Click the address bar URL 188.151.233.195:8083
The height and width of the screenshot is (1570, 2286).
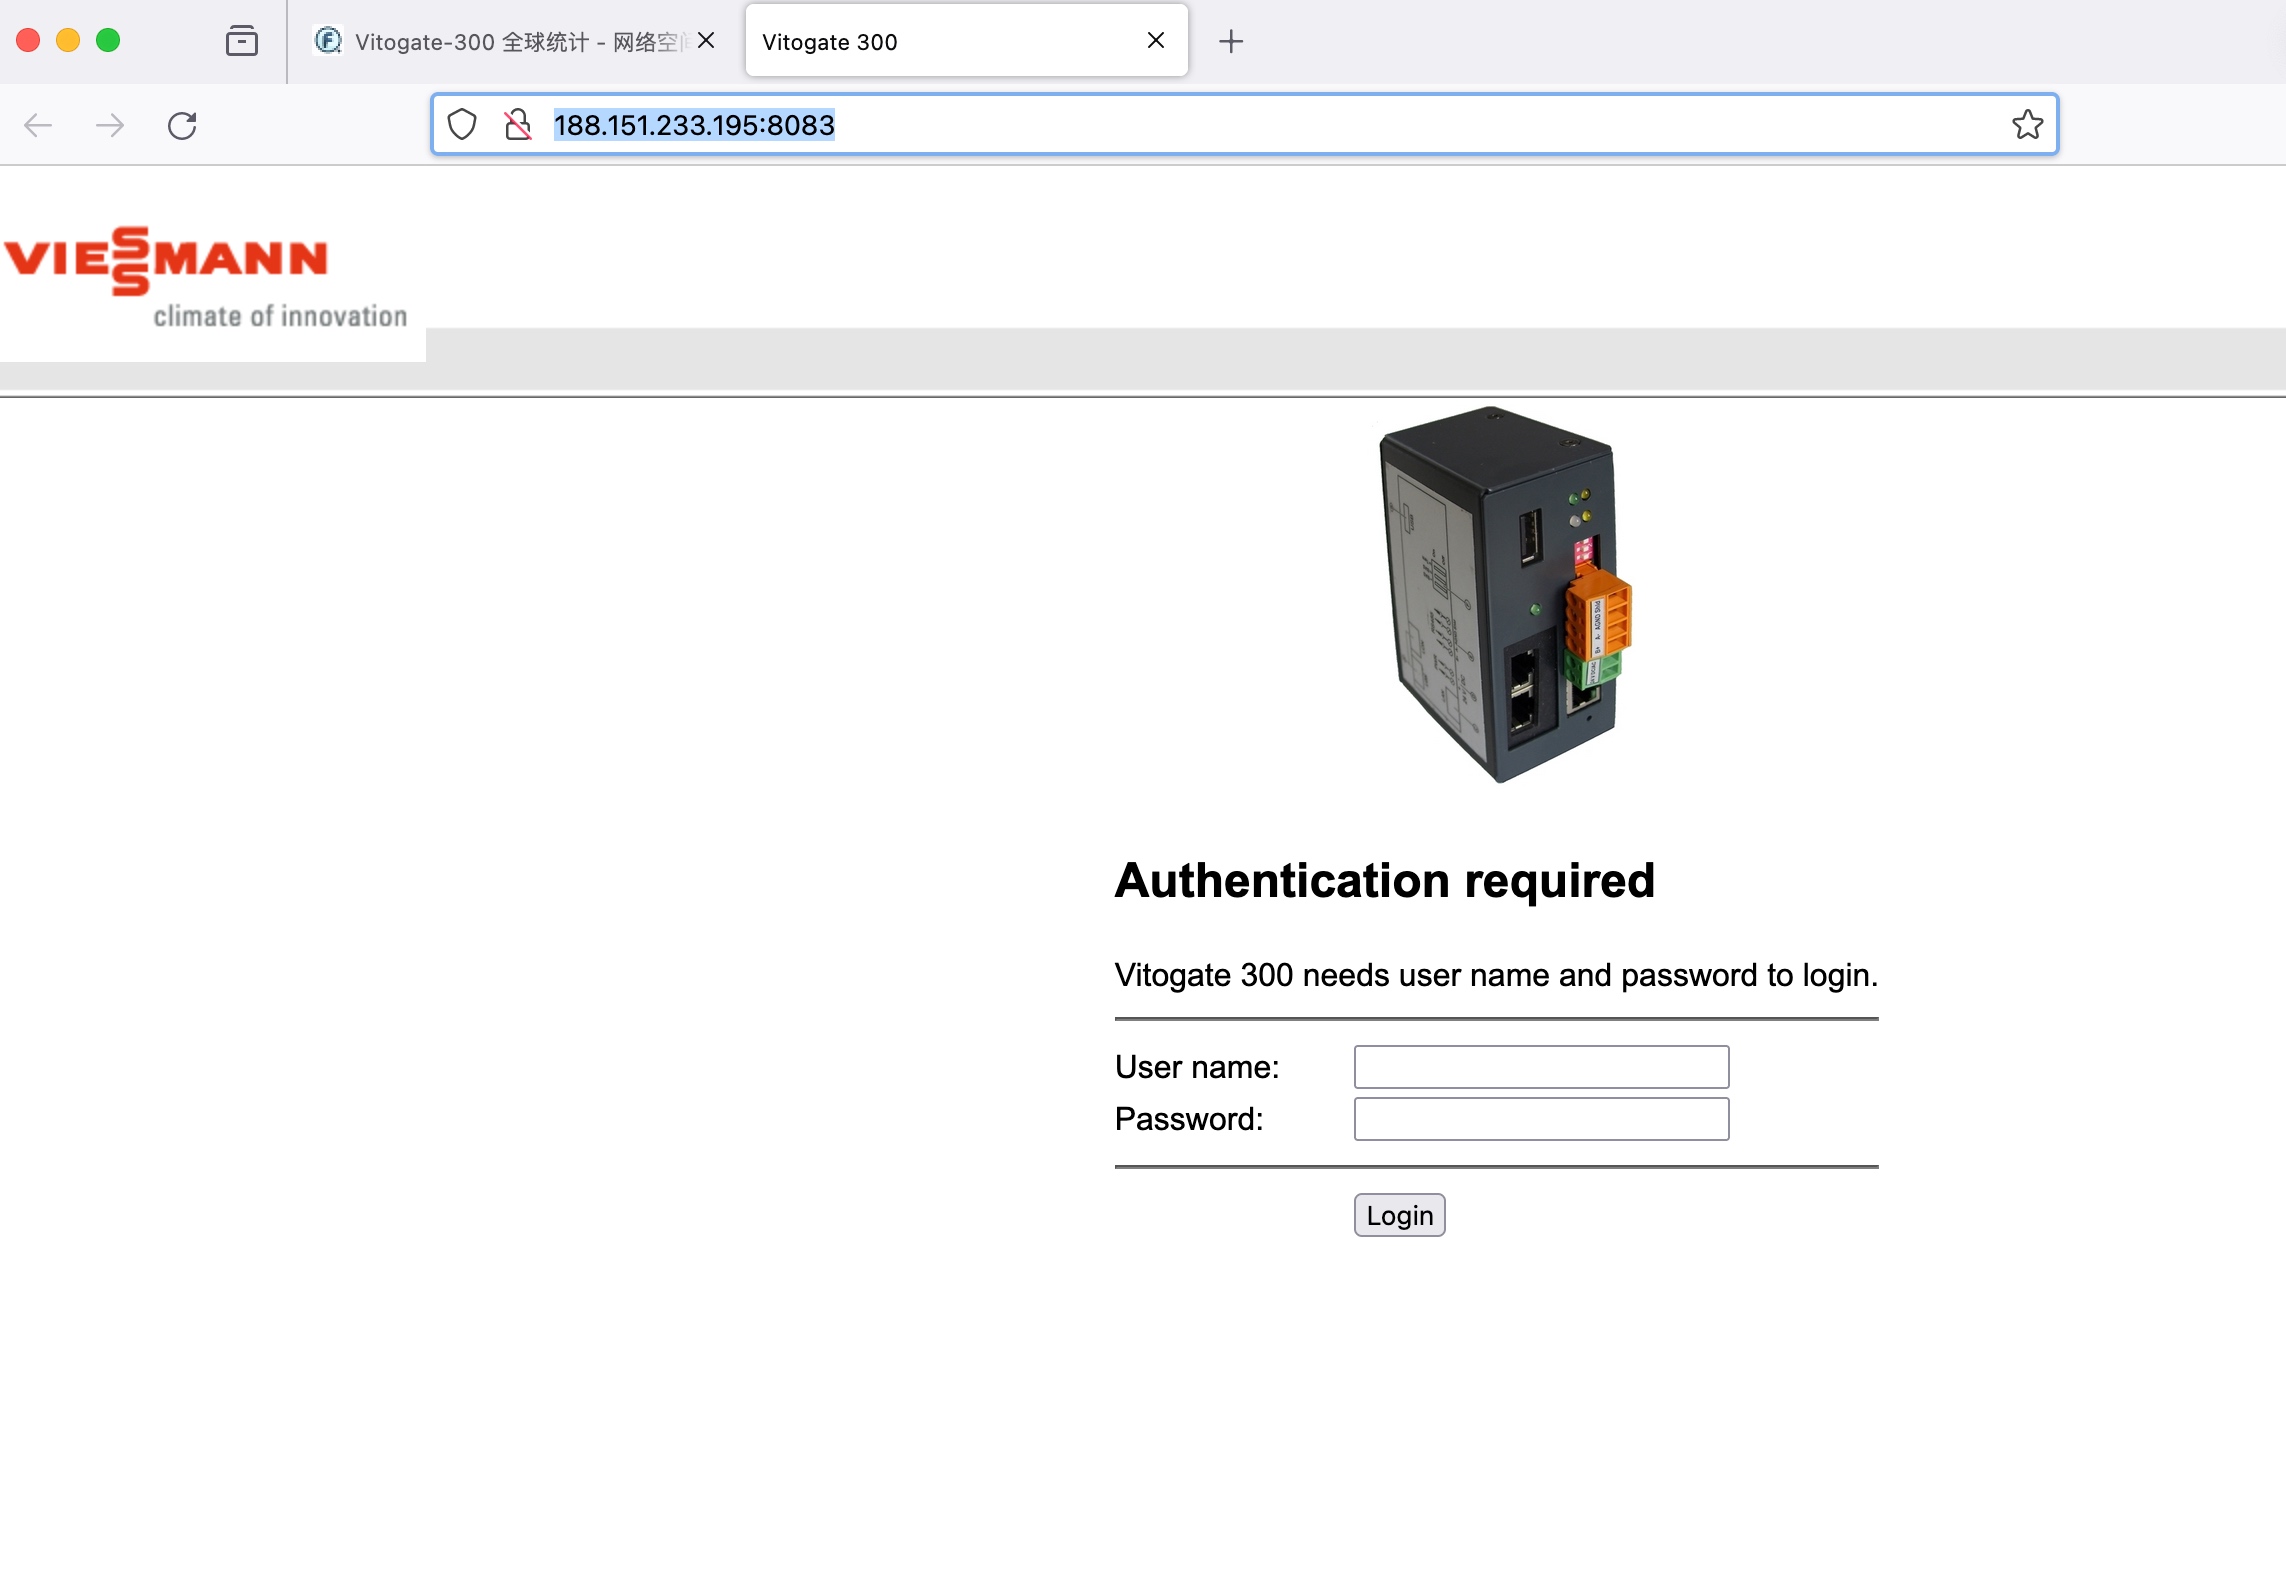point(694,125)
